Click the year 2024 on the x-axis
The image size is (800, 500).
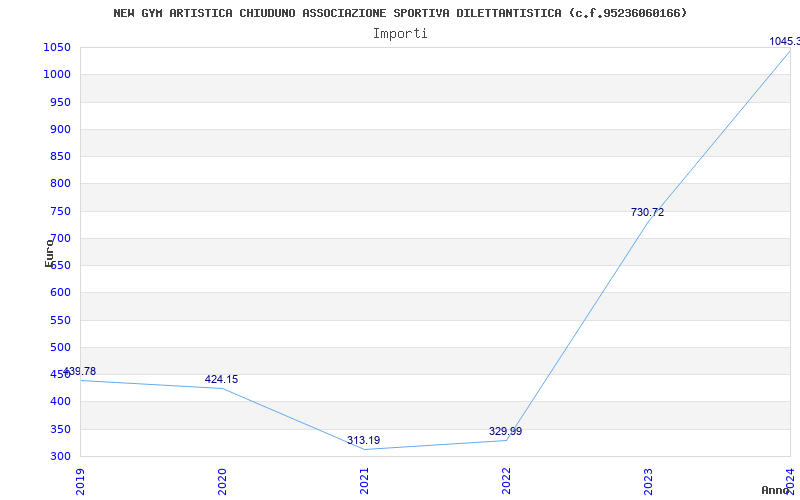coord(790,480)
